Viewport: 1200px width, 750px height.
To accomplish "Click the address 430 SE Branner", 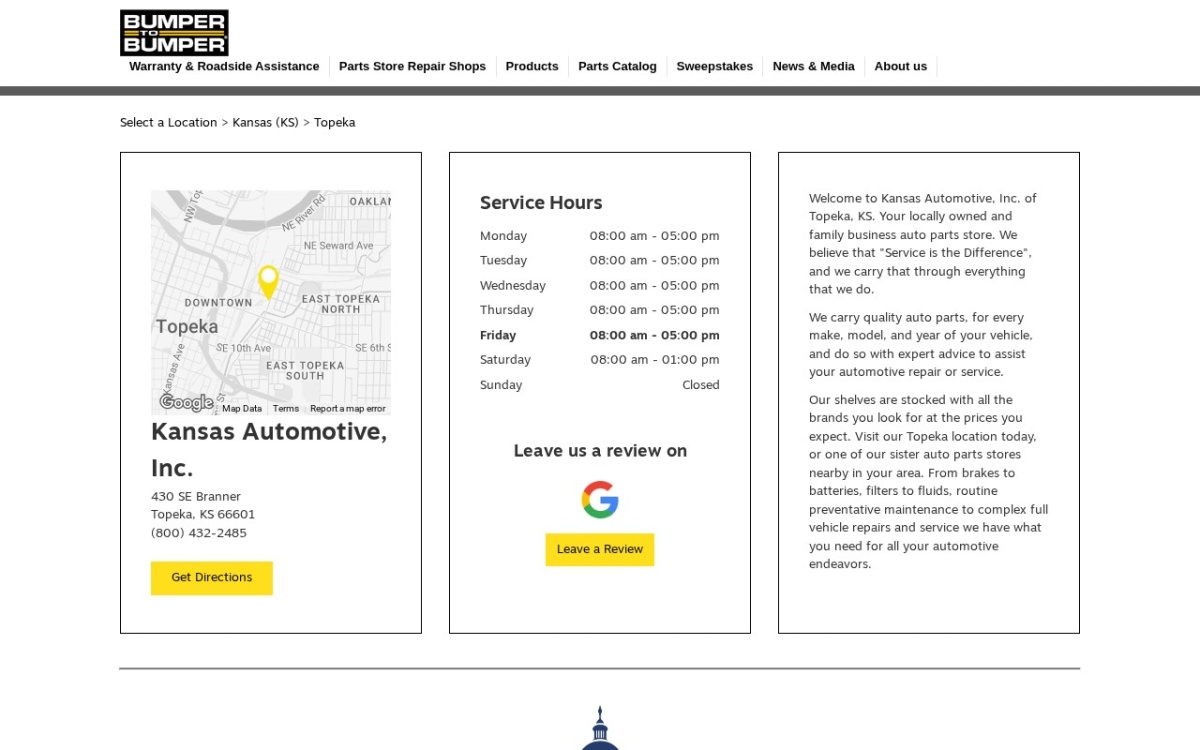I will click(196, 497).
